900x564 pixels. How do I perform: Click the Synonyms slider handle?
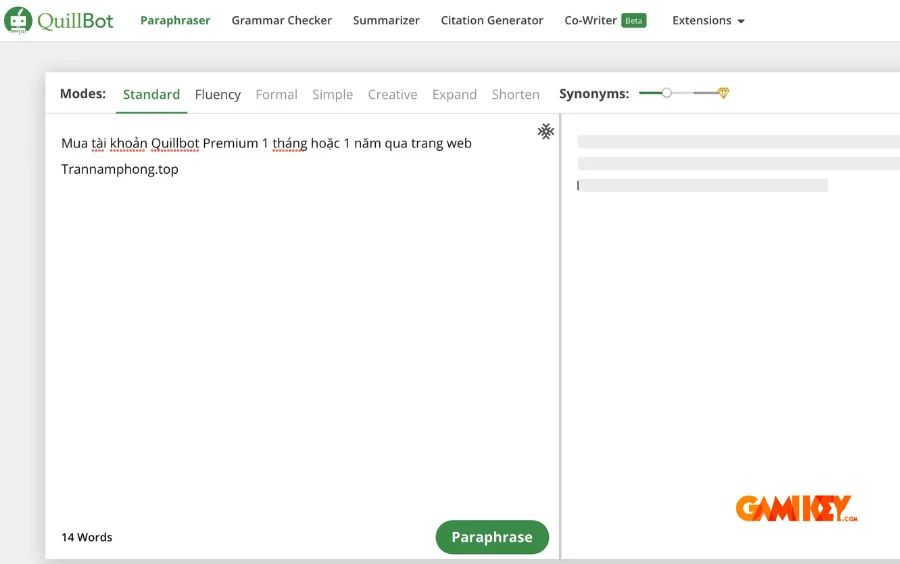click(x=667, y=93)
